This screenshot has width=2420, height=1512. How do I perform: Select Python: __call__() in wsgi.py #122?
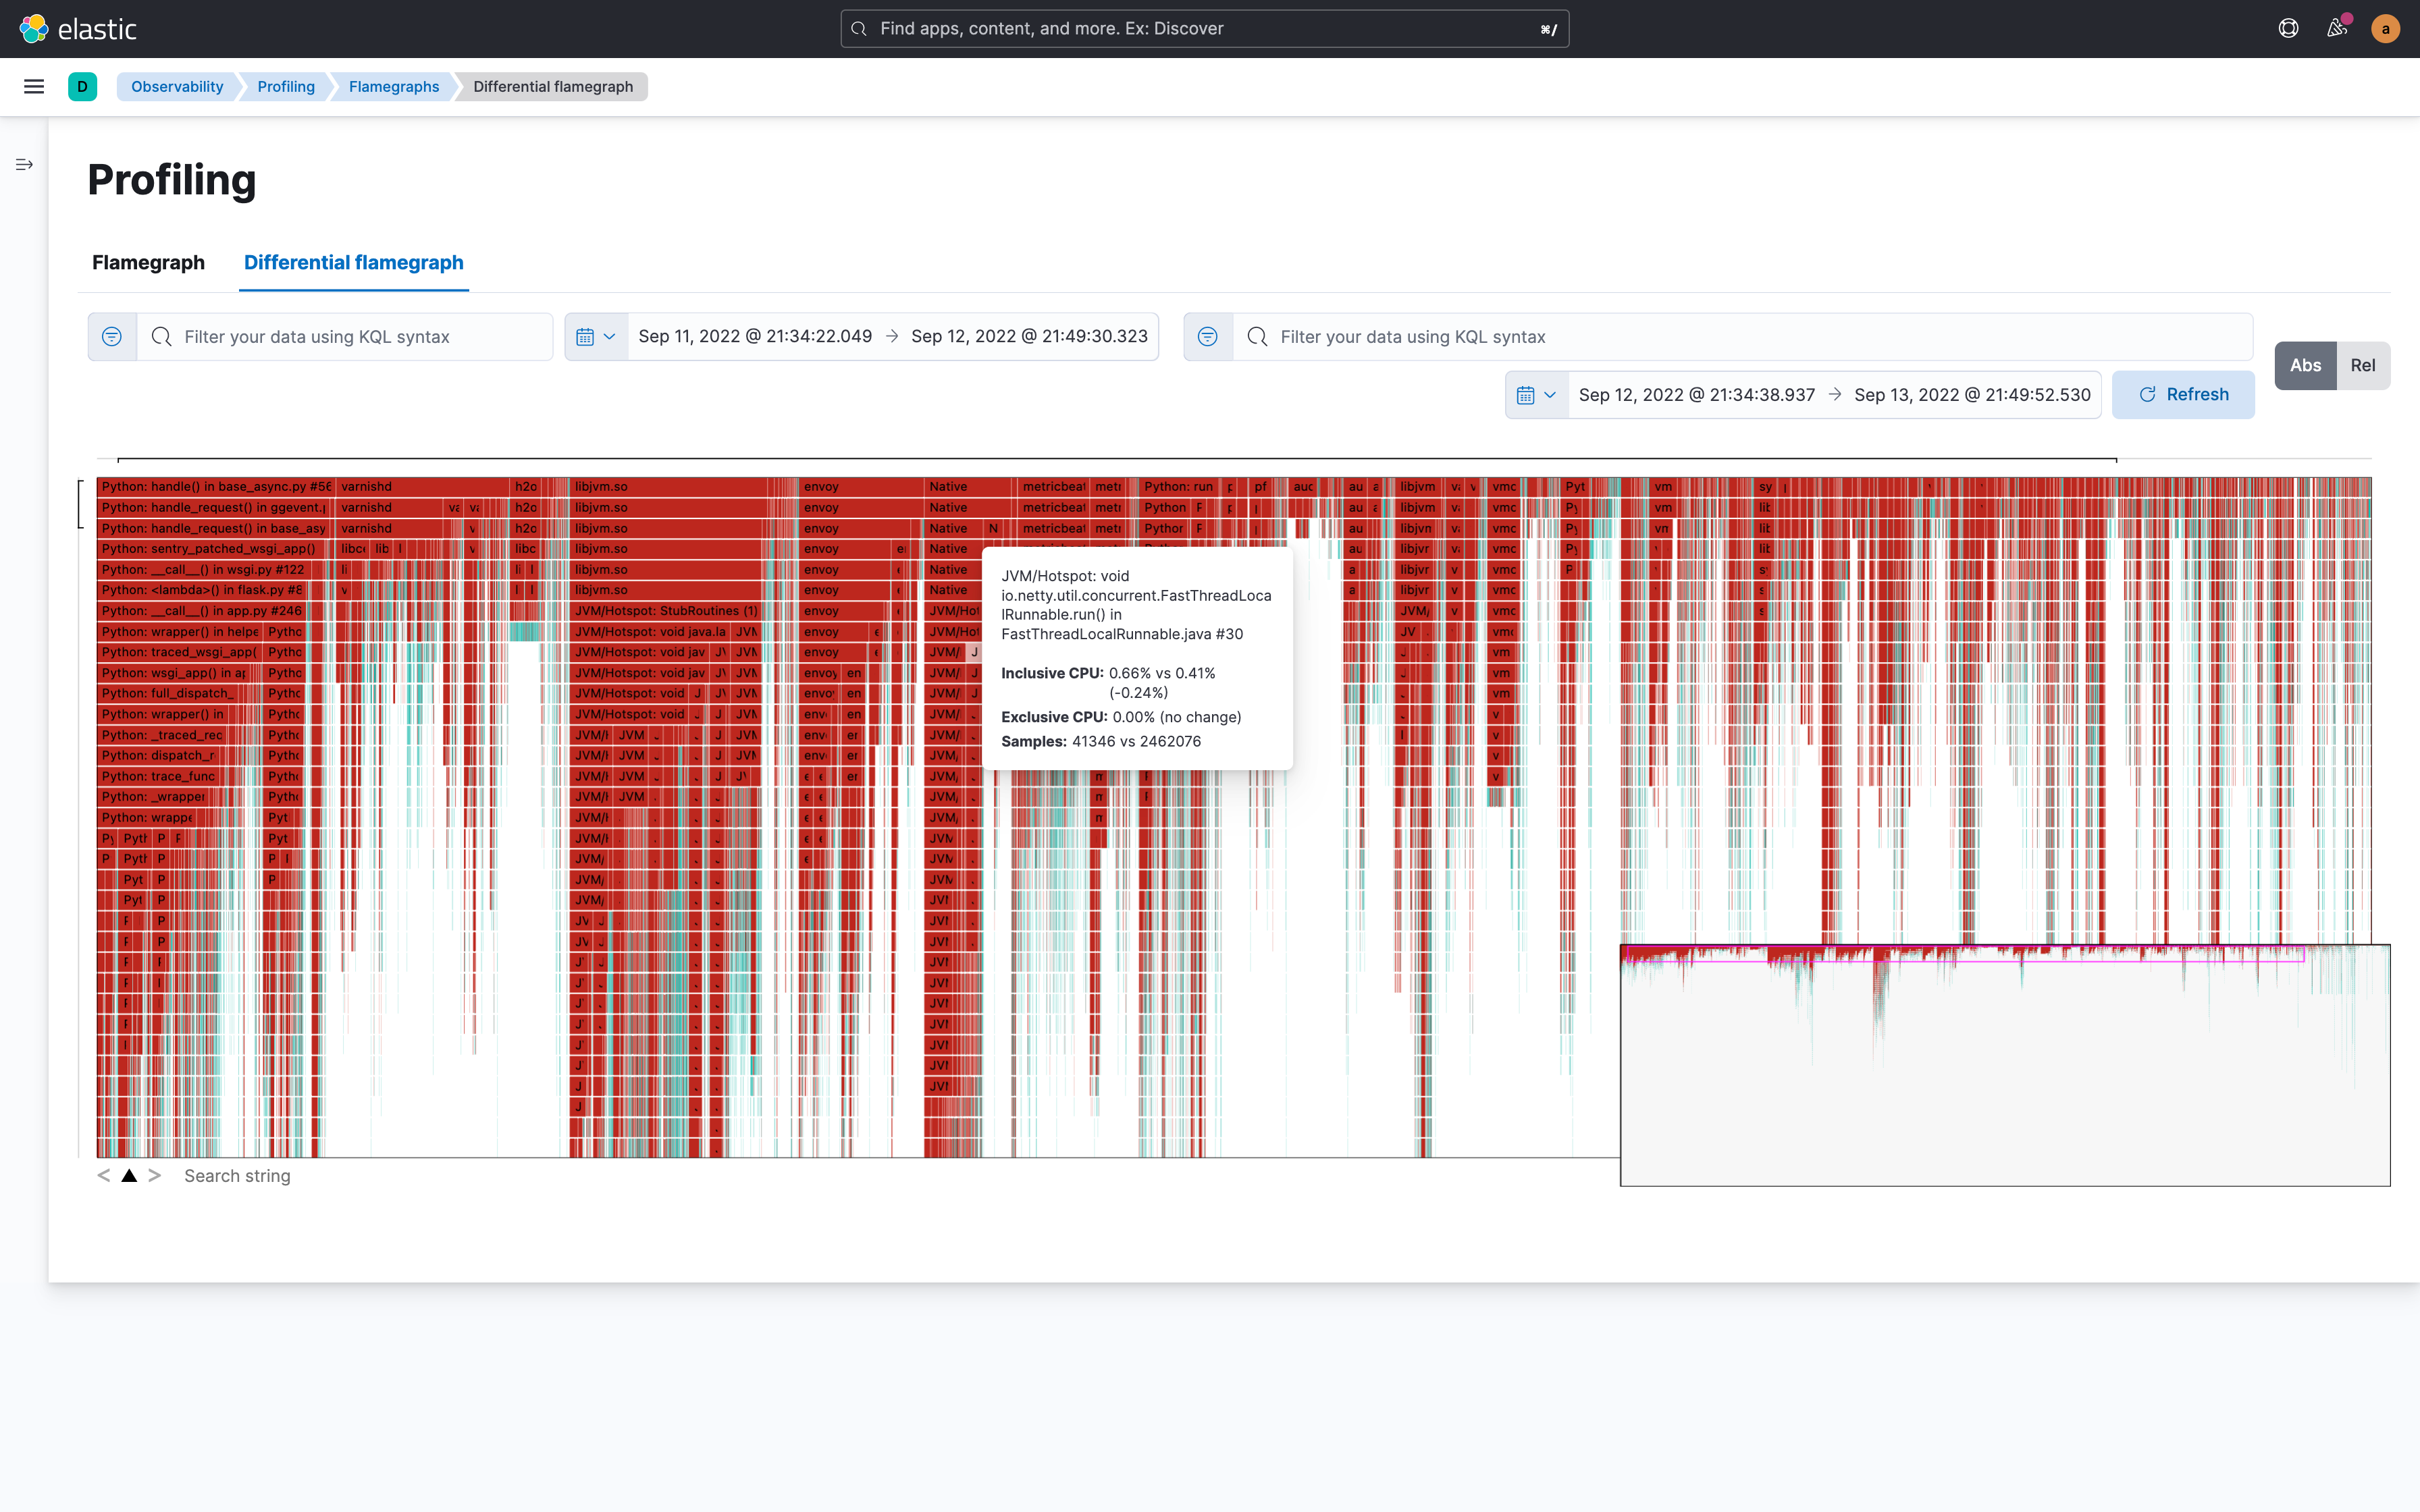point(203,570)
